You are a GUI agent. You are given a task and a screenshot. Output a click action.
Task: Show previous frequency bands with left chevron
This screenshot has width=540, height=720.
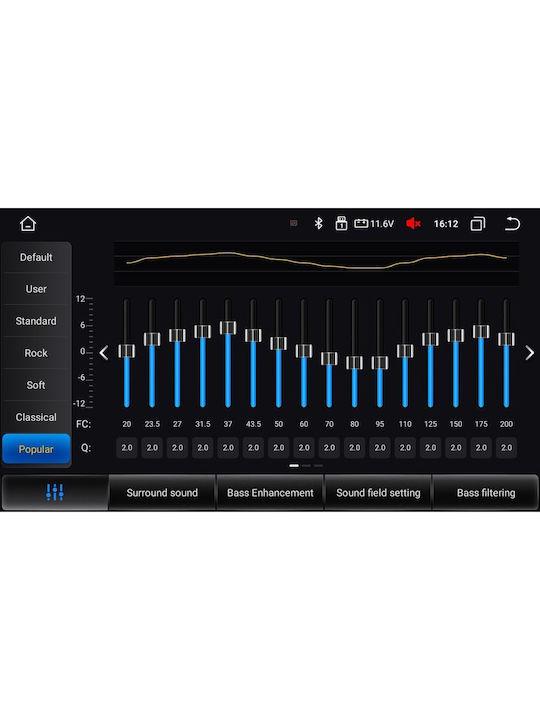click(104, 353)
